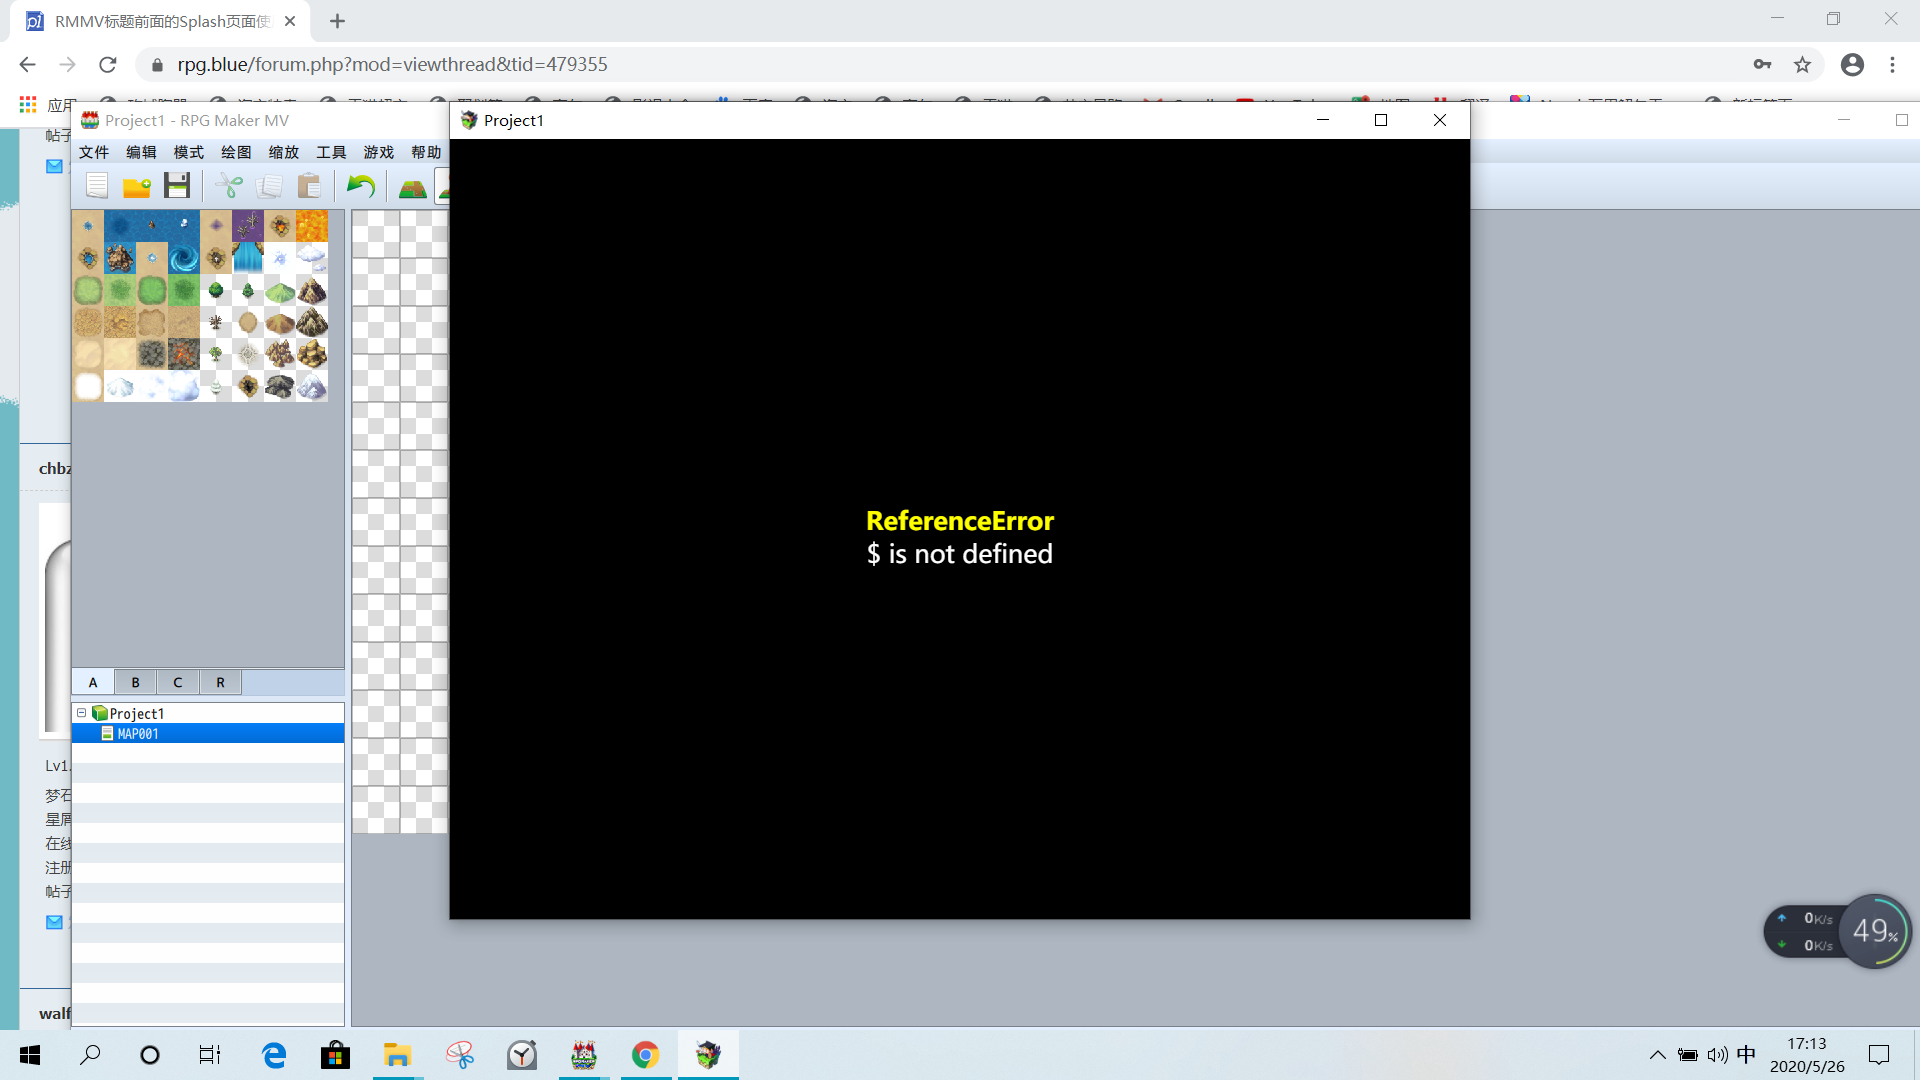This screenshot has width=1920, height=1080.
Task: Show hidden system tray icons
Action: (1657, 1055)
